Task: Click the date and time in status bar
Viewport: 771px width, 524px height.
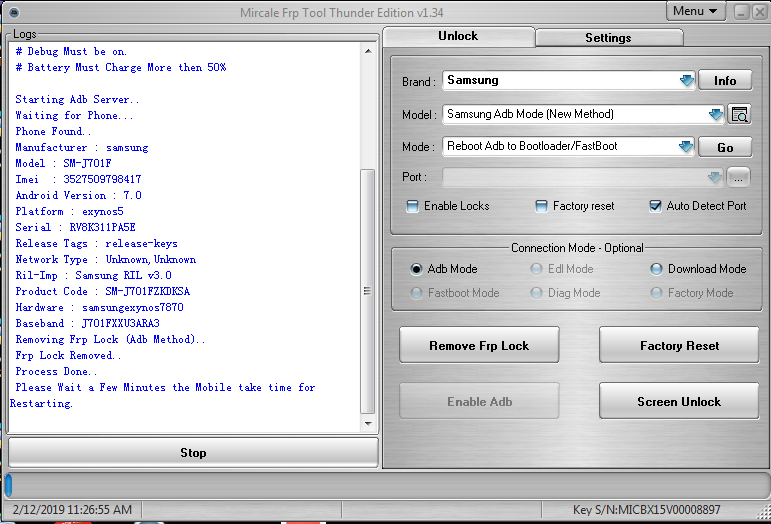Action: point(72,510)
